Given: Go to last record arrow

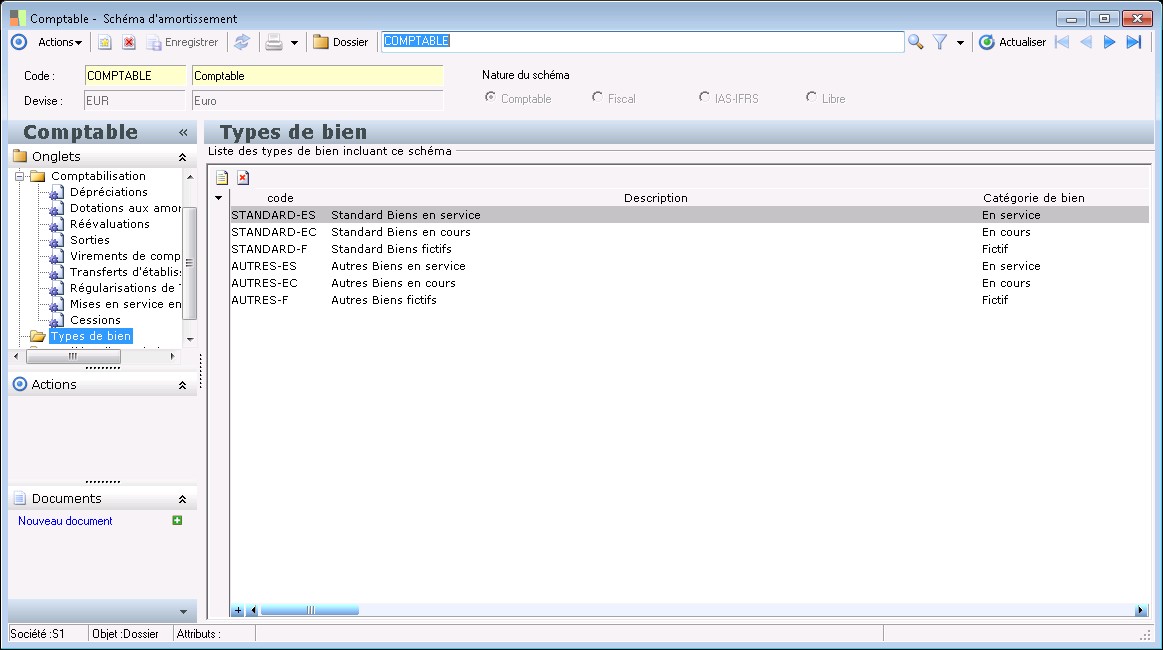Looking at the screenshot, I should pyautogui.click(x=1133, y=42).
